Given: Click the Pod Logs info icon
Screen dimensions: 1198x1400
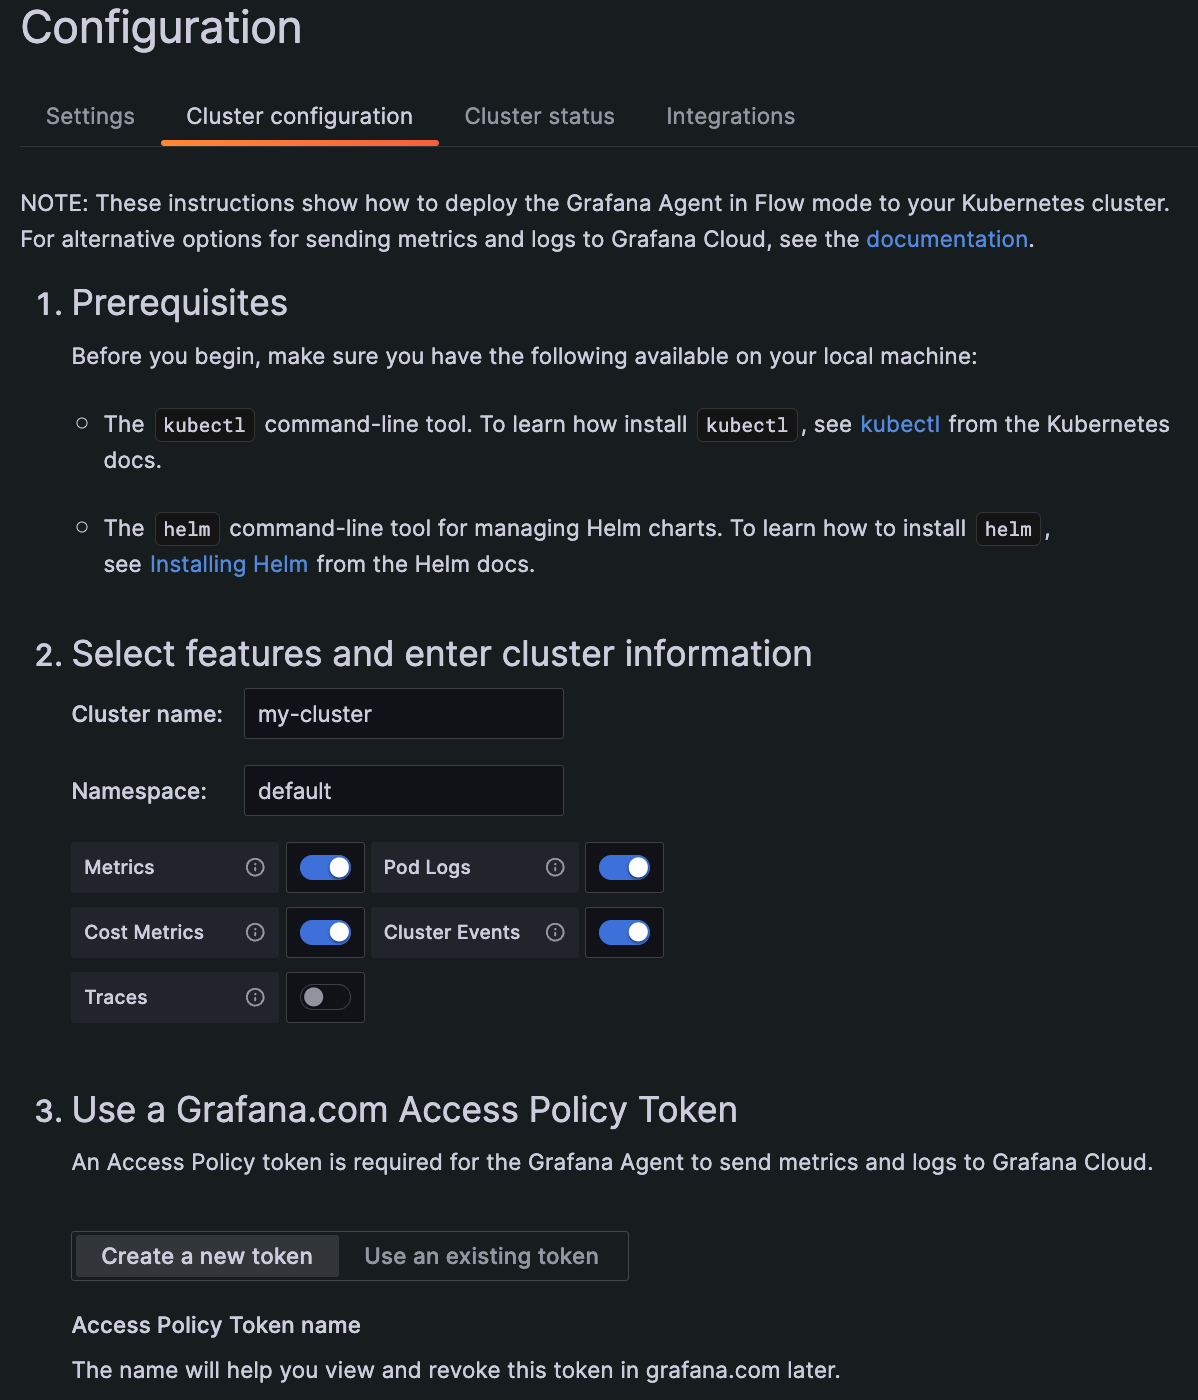Looking at the screenshot, I should pyautogui.click(x=555, y=867).
